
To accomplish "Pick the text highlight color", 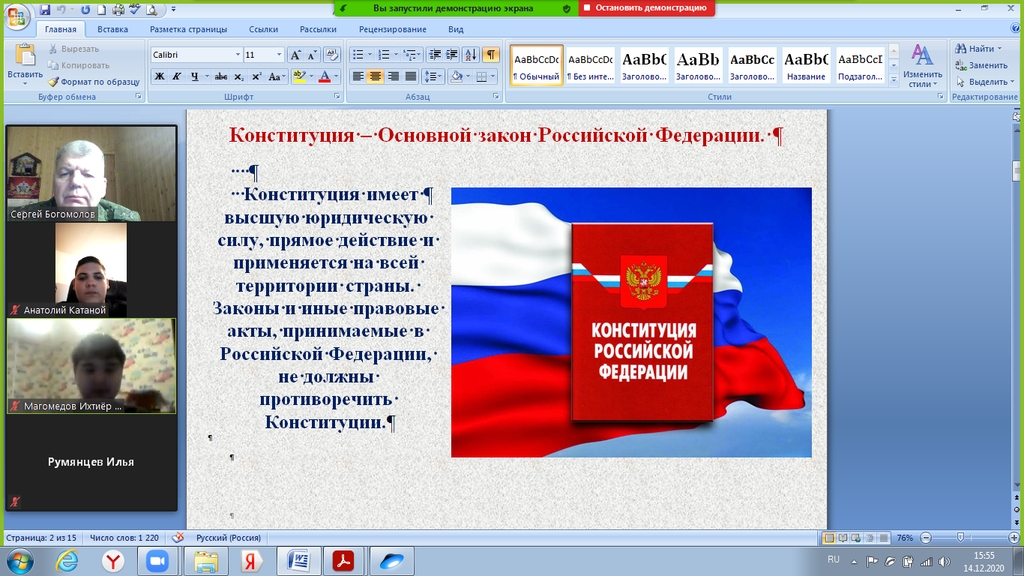I will (x=299, y=76).
